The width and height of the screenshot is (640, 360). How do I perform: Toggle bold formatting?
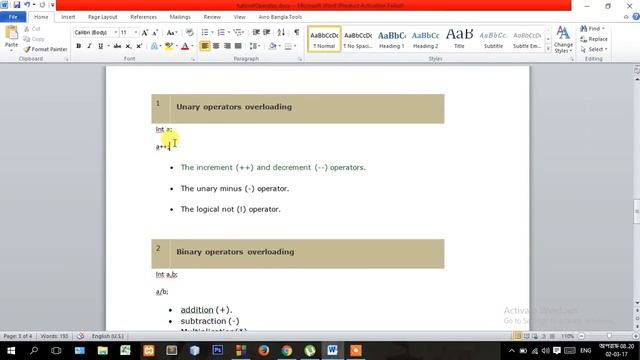[78, 46]
